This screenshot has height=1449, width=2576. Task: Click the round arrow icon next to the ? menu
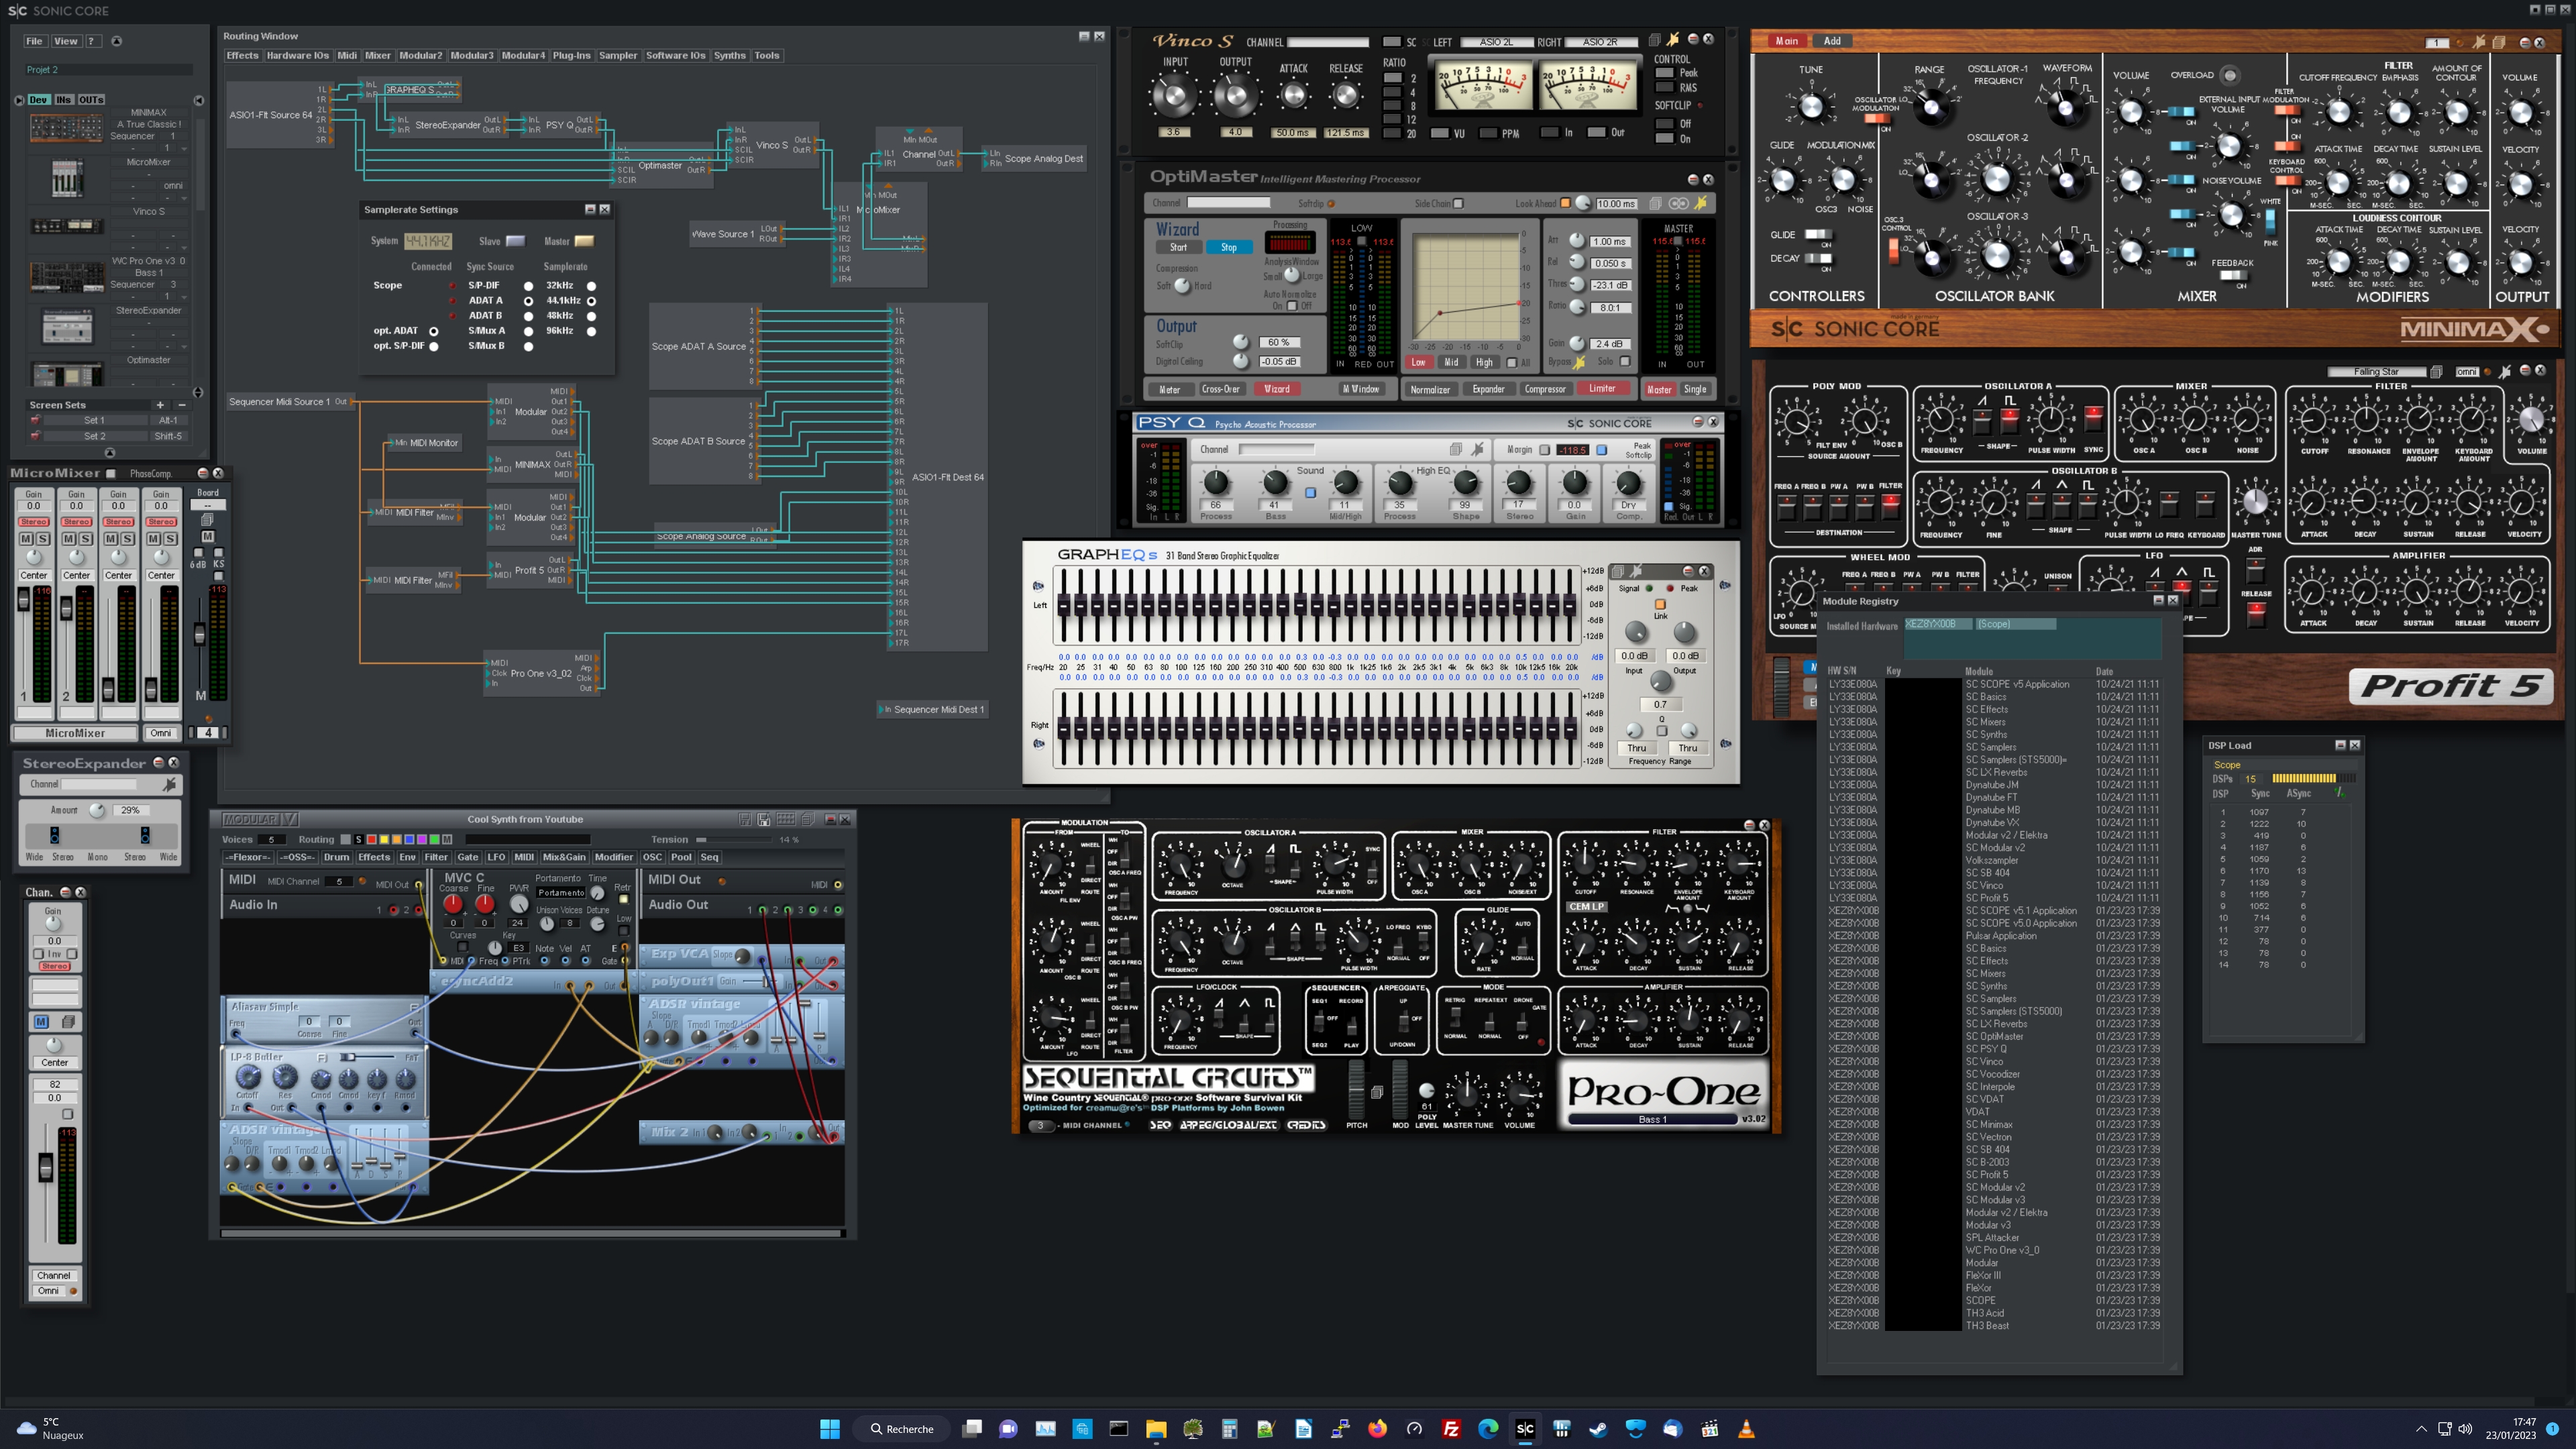116,41
